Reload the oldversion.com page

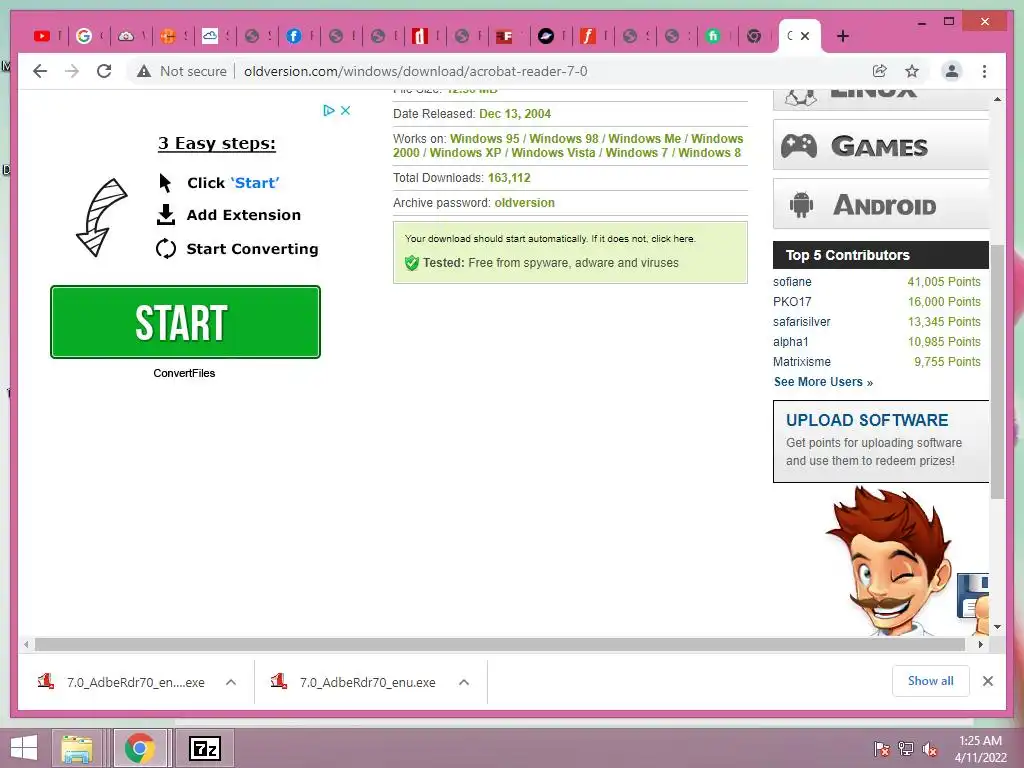tap(104, 71)
